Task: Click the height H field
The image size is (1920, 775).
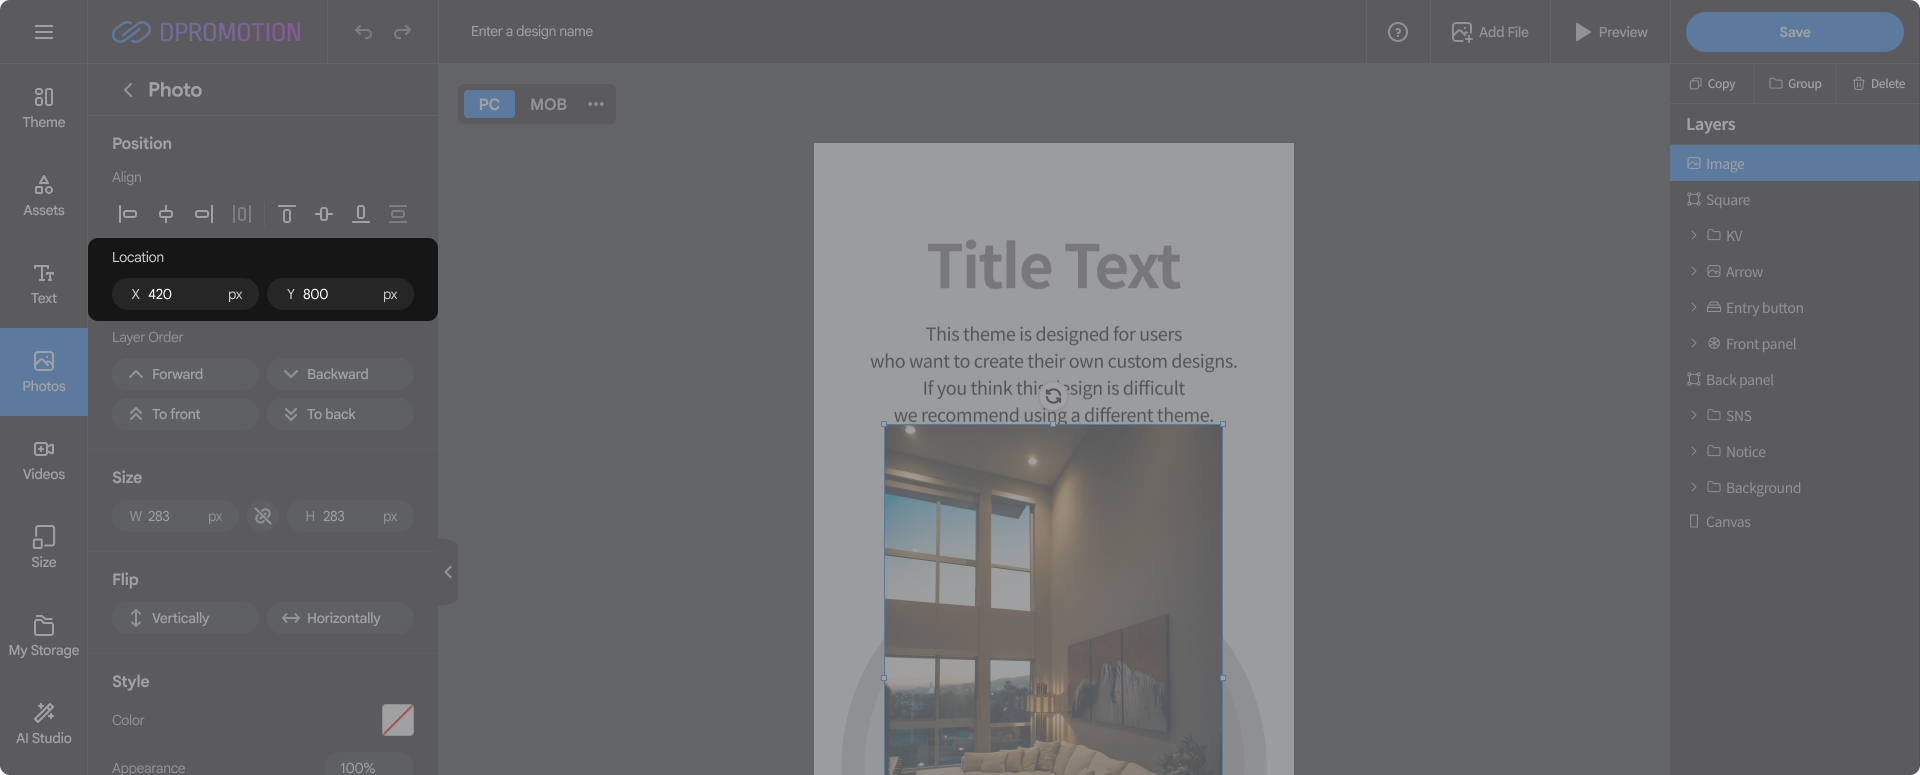Action: [x=350, y=516]
